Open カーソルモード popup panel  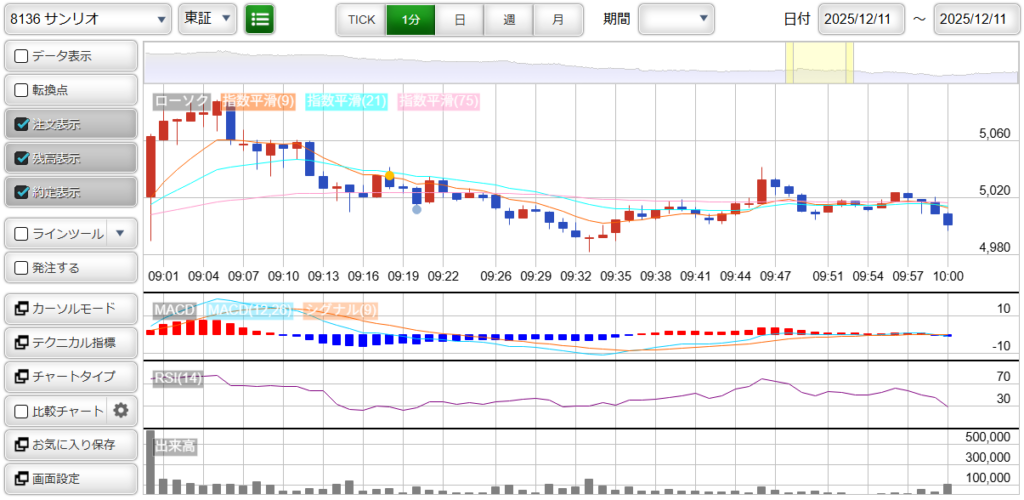pyautogui.click(x=70, y=308)
